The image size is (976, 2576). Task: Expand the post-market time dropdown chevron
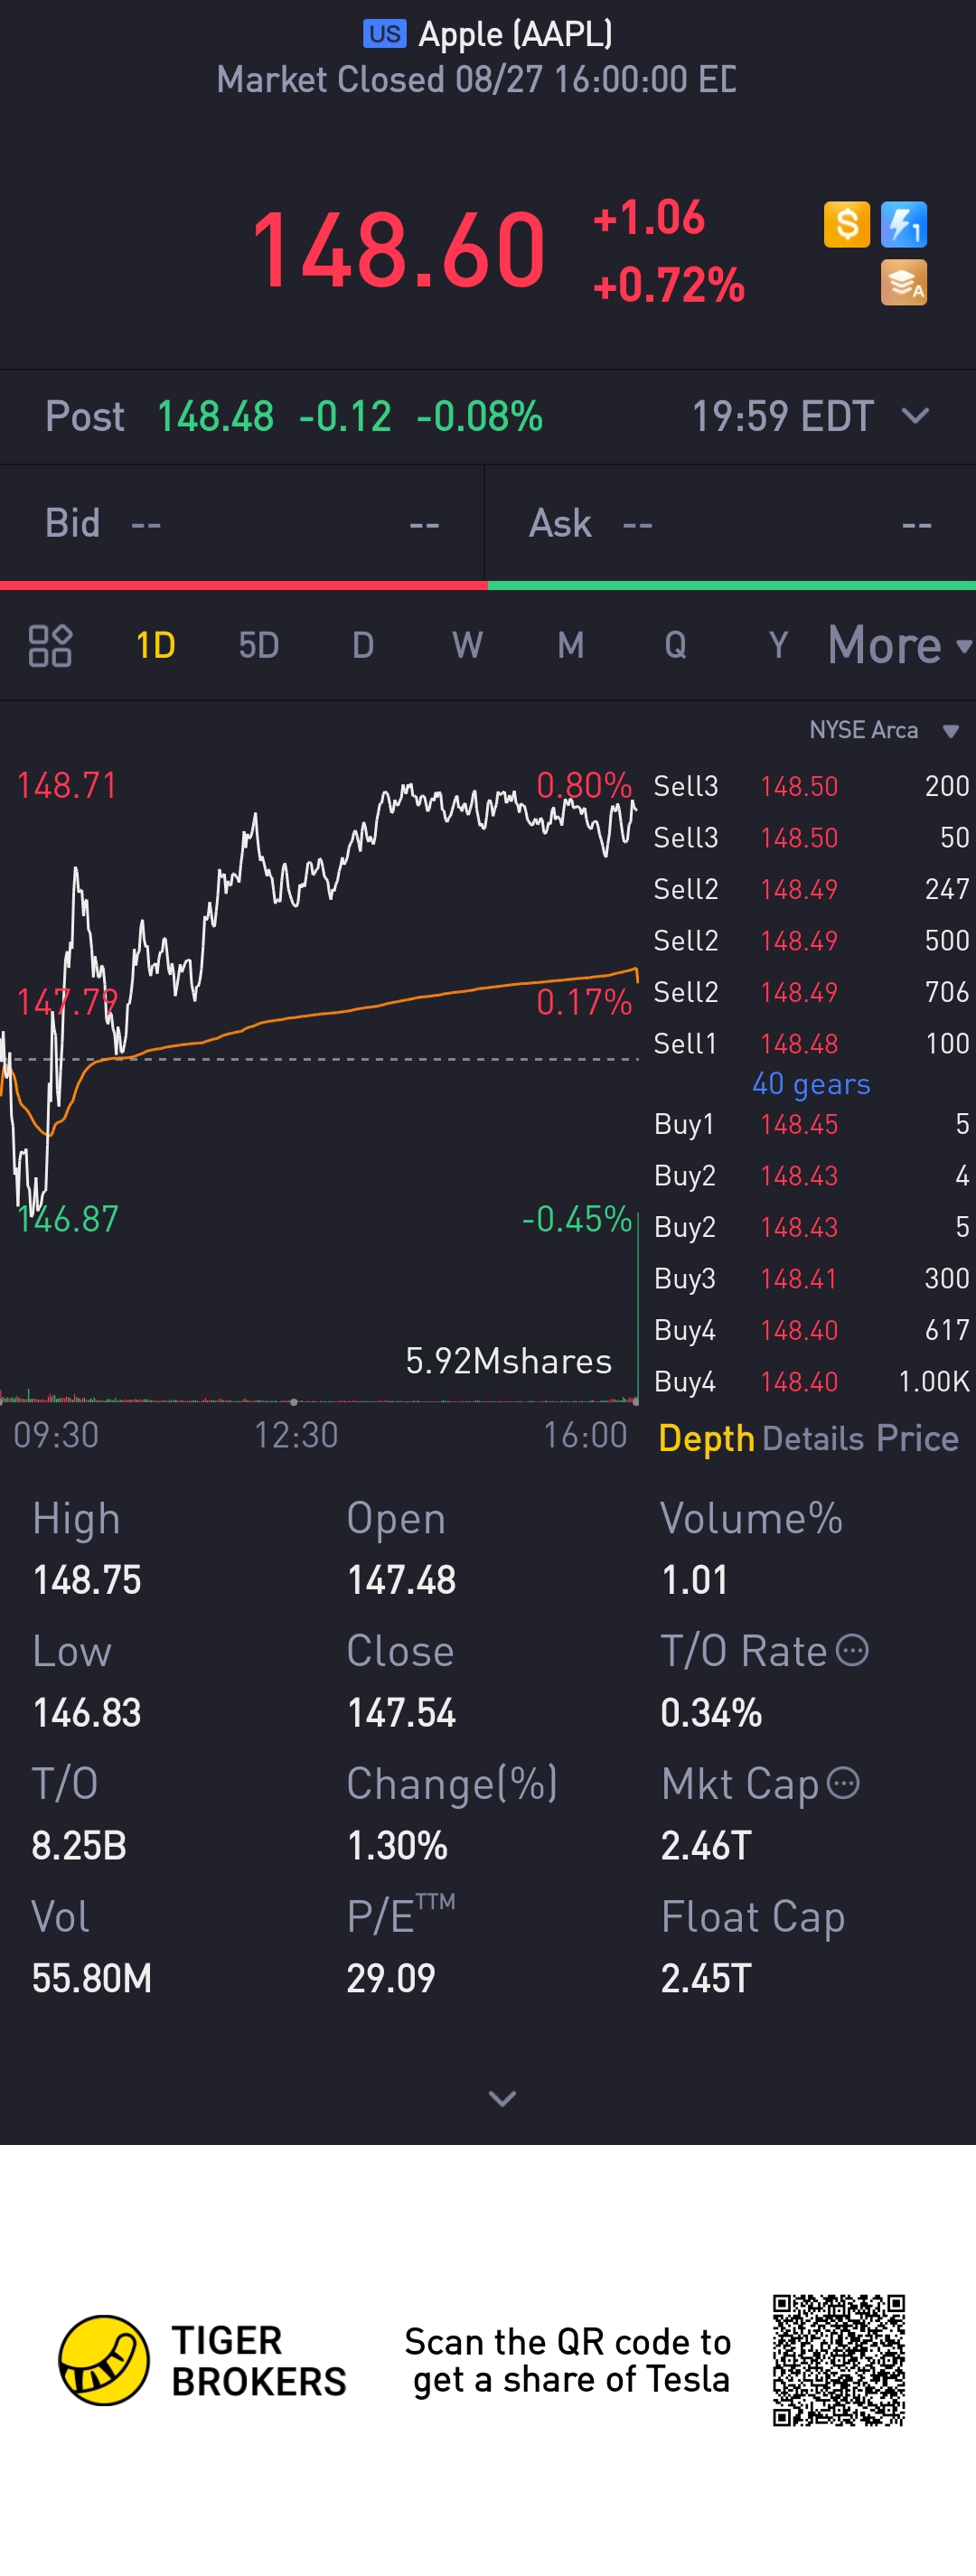pos(915,416)
